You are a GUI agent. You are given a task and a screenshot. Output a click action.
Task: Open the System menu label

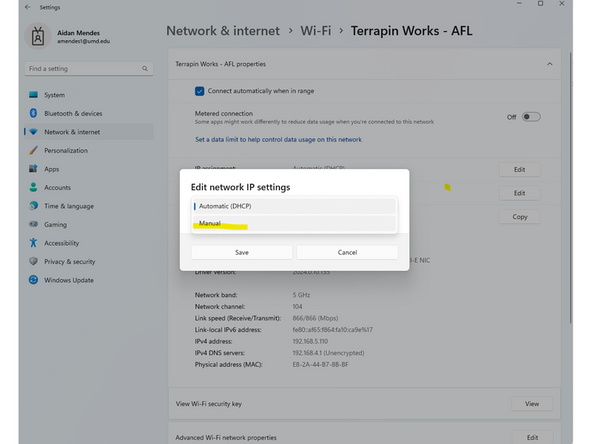pyautogui.click(x=54, y=95)
